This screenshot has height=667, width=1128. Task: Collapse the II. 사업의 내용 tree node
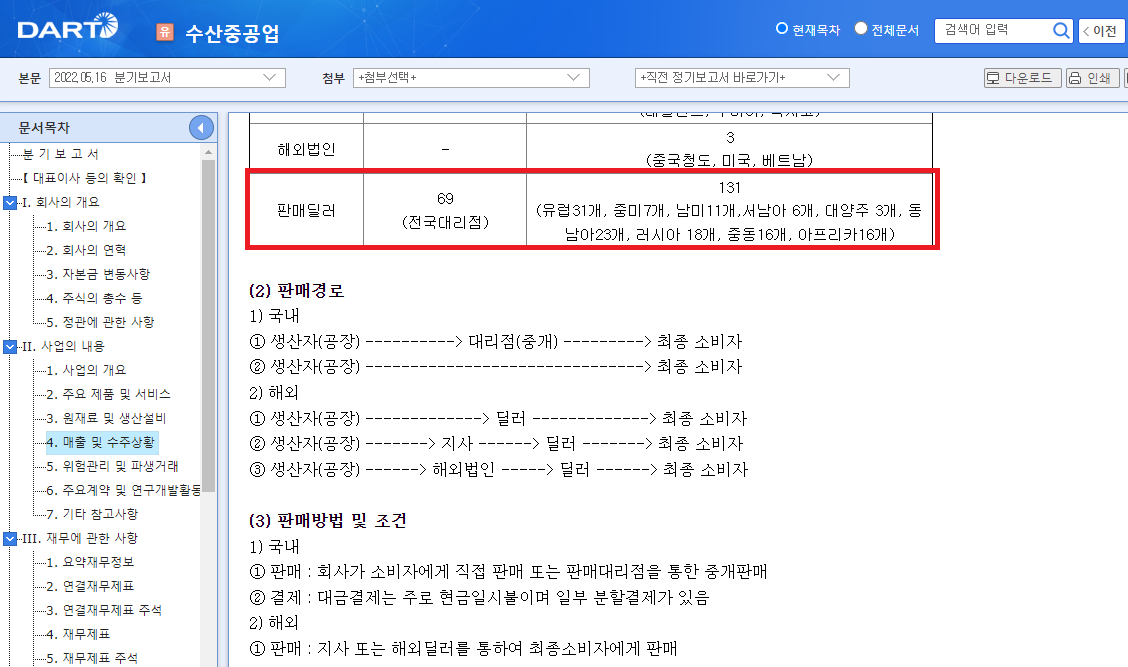[x=10, y=346]
